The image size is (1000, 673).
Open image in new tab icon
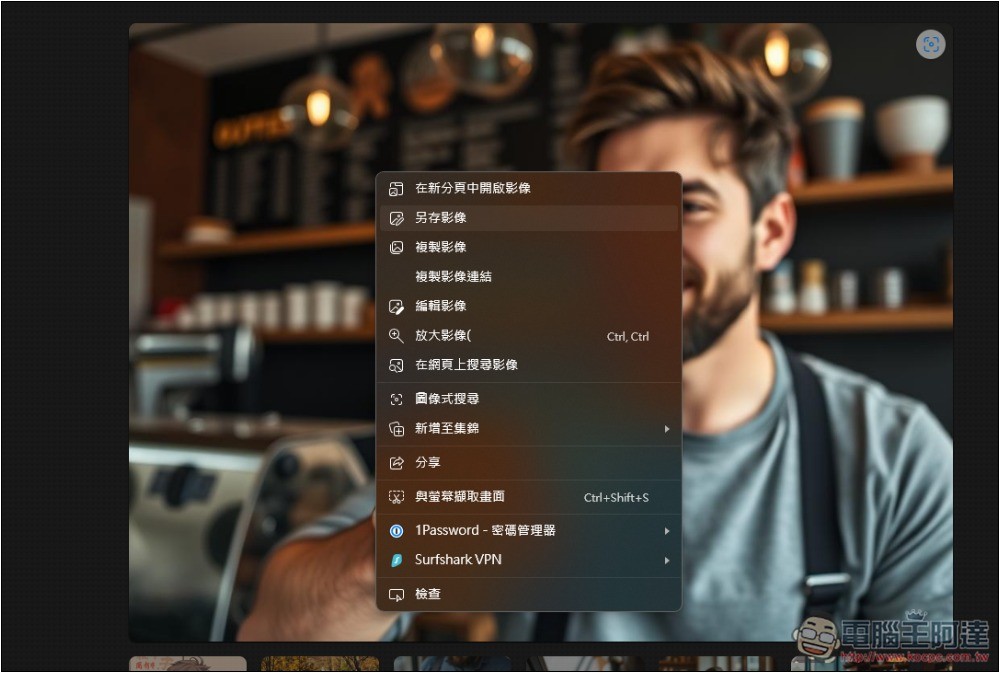pyautogui.click(x=396, y=189)
